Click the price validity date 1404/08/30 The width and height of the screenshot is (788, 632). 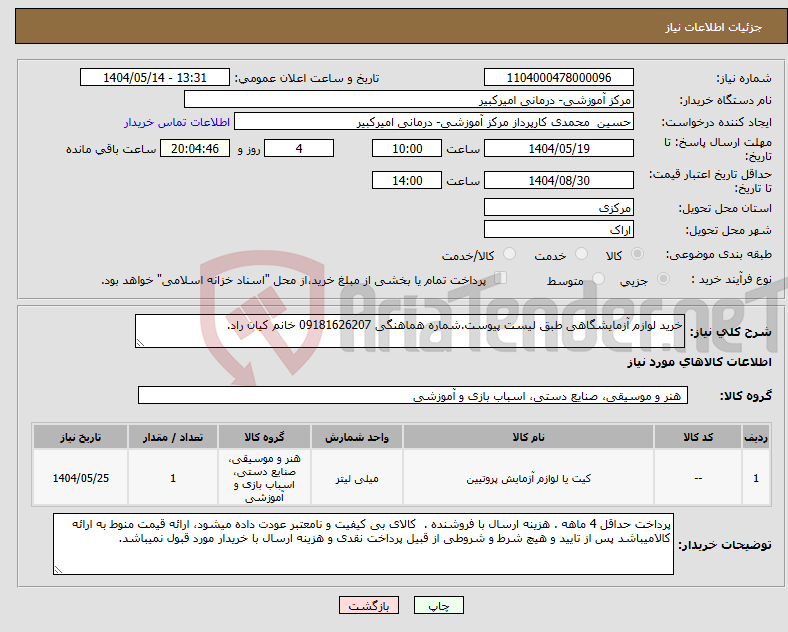pos(559,180)
